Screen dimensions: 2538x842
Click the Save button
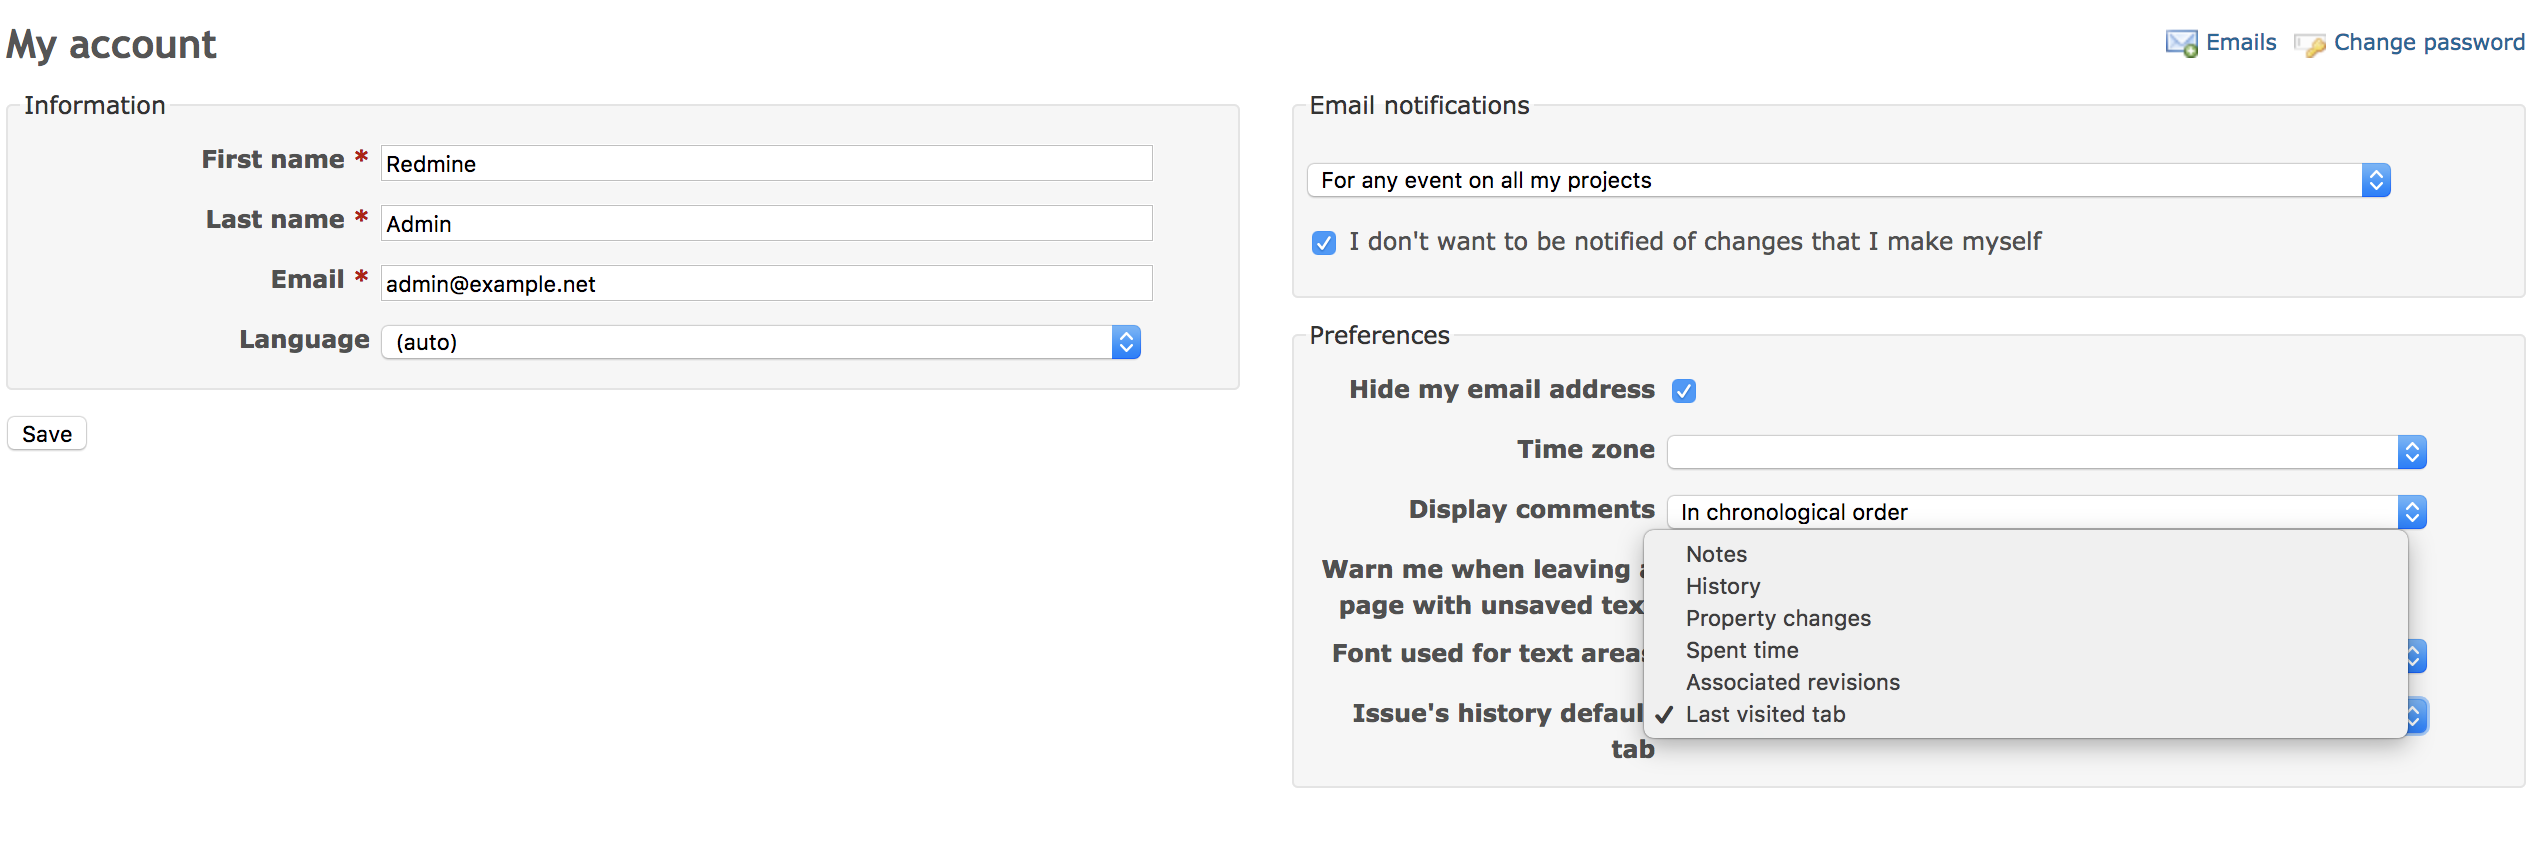click(x=47, y=434)
